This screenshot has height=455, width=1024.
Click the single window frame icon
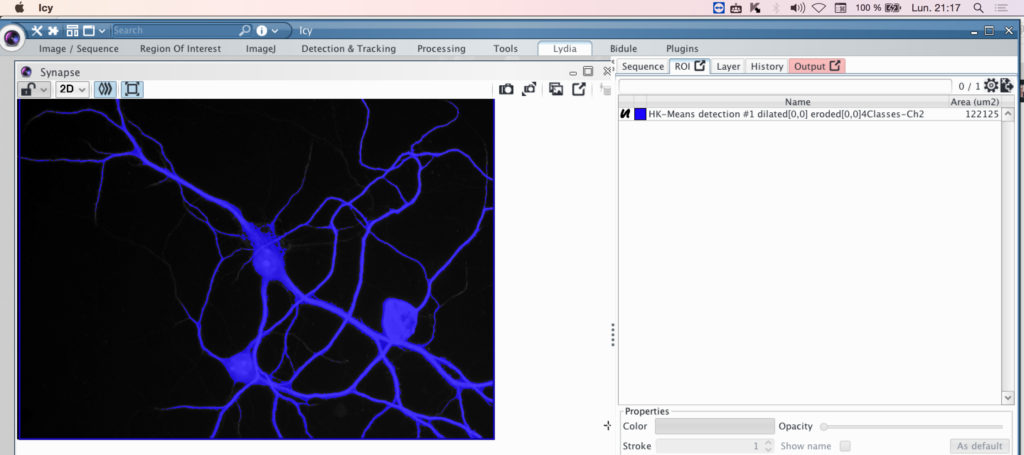(88, 31)
